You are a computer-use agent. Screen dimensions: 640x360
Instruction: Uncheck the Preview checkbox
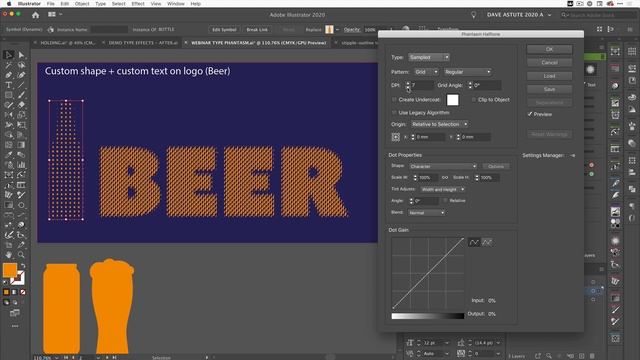(x=530, y=114)
